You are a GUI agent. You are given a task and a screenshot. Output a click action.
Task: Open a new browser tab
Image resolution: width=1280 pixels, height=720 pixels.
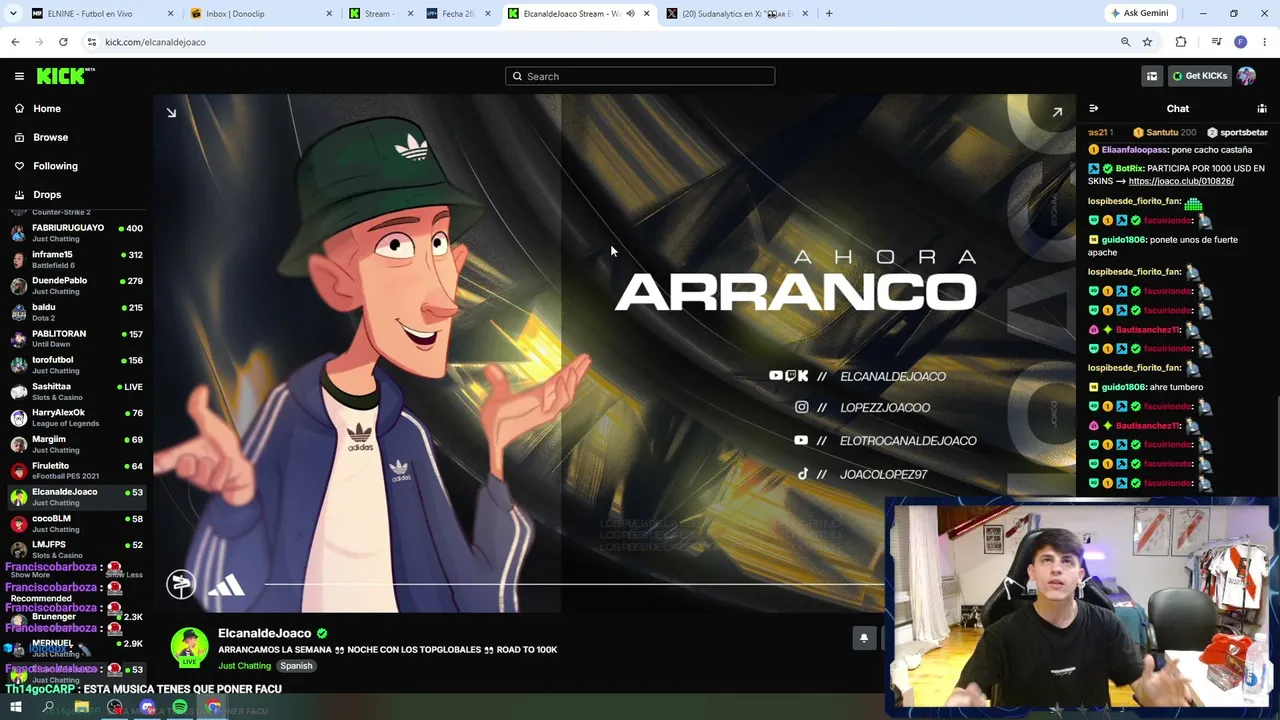[829, 14]
